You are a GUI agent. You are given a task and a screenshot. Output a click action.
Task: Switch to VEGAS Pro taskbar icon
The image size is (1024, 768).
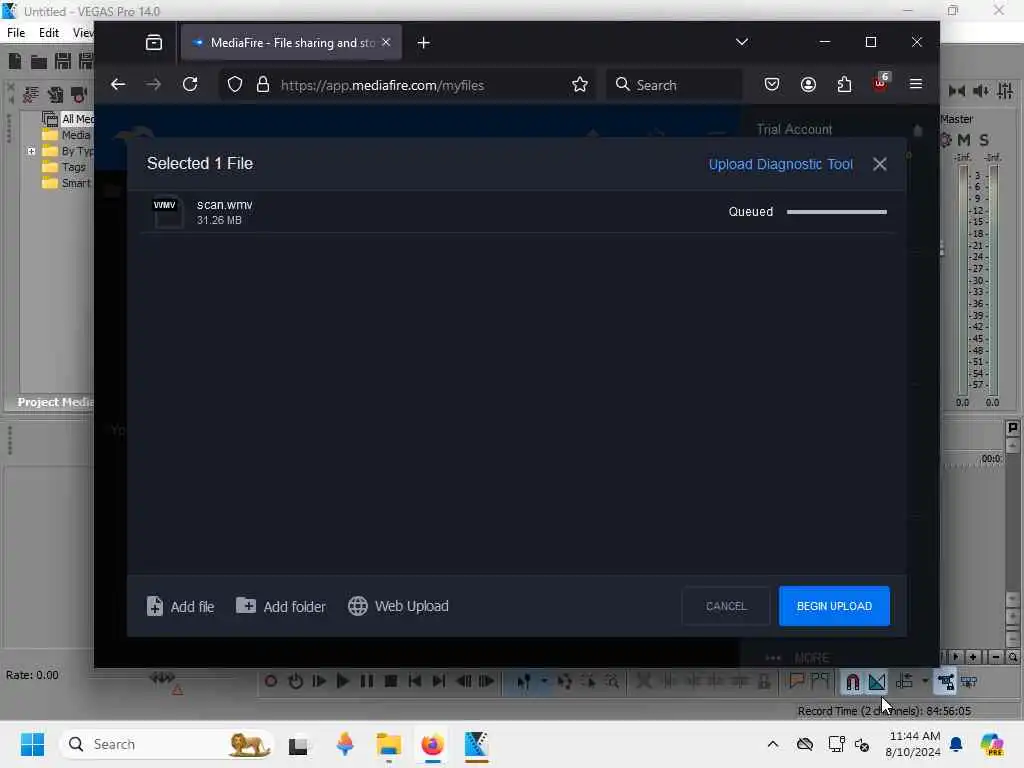[x=476, y=744]
